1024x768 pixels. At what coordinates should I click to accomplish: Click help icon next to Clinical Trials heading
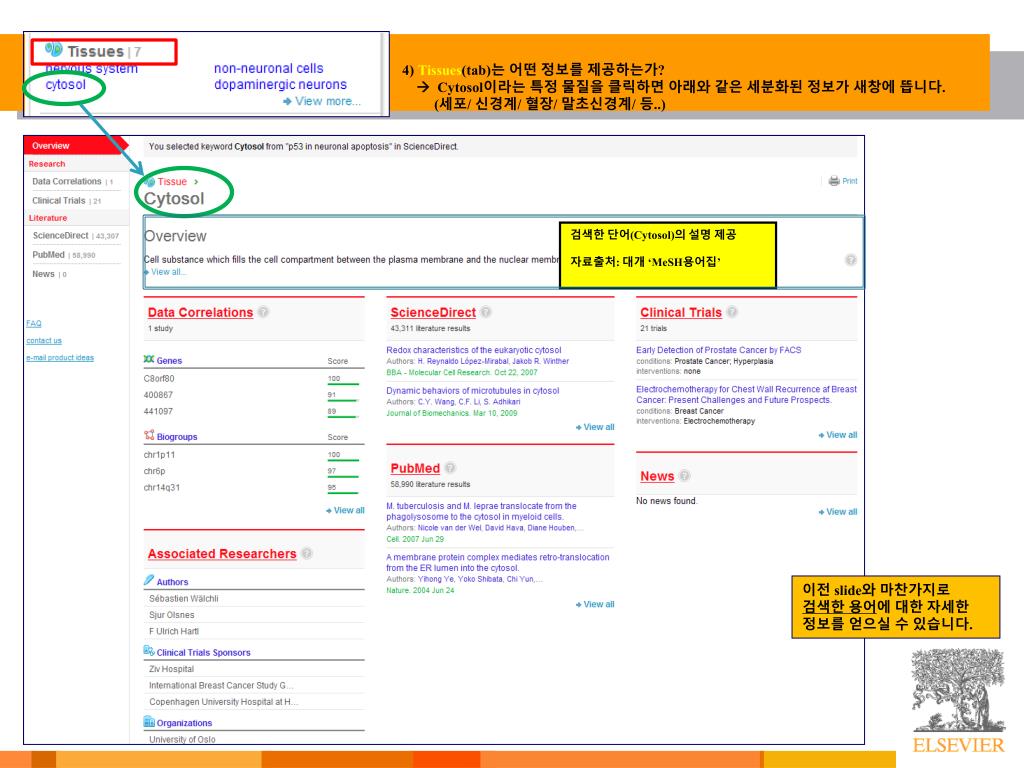tap(732, 312)
